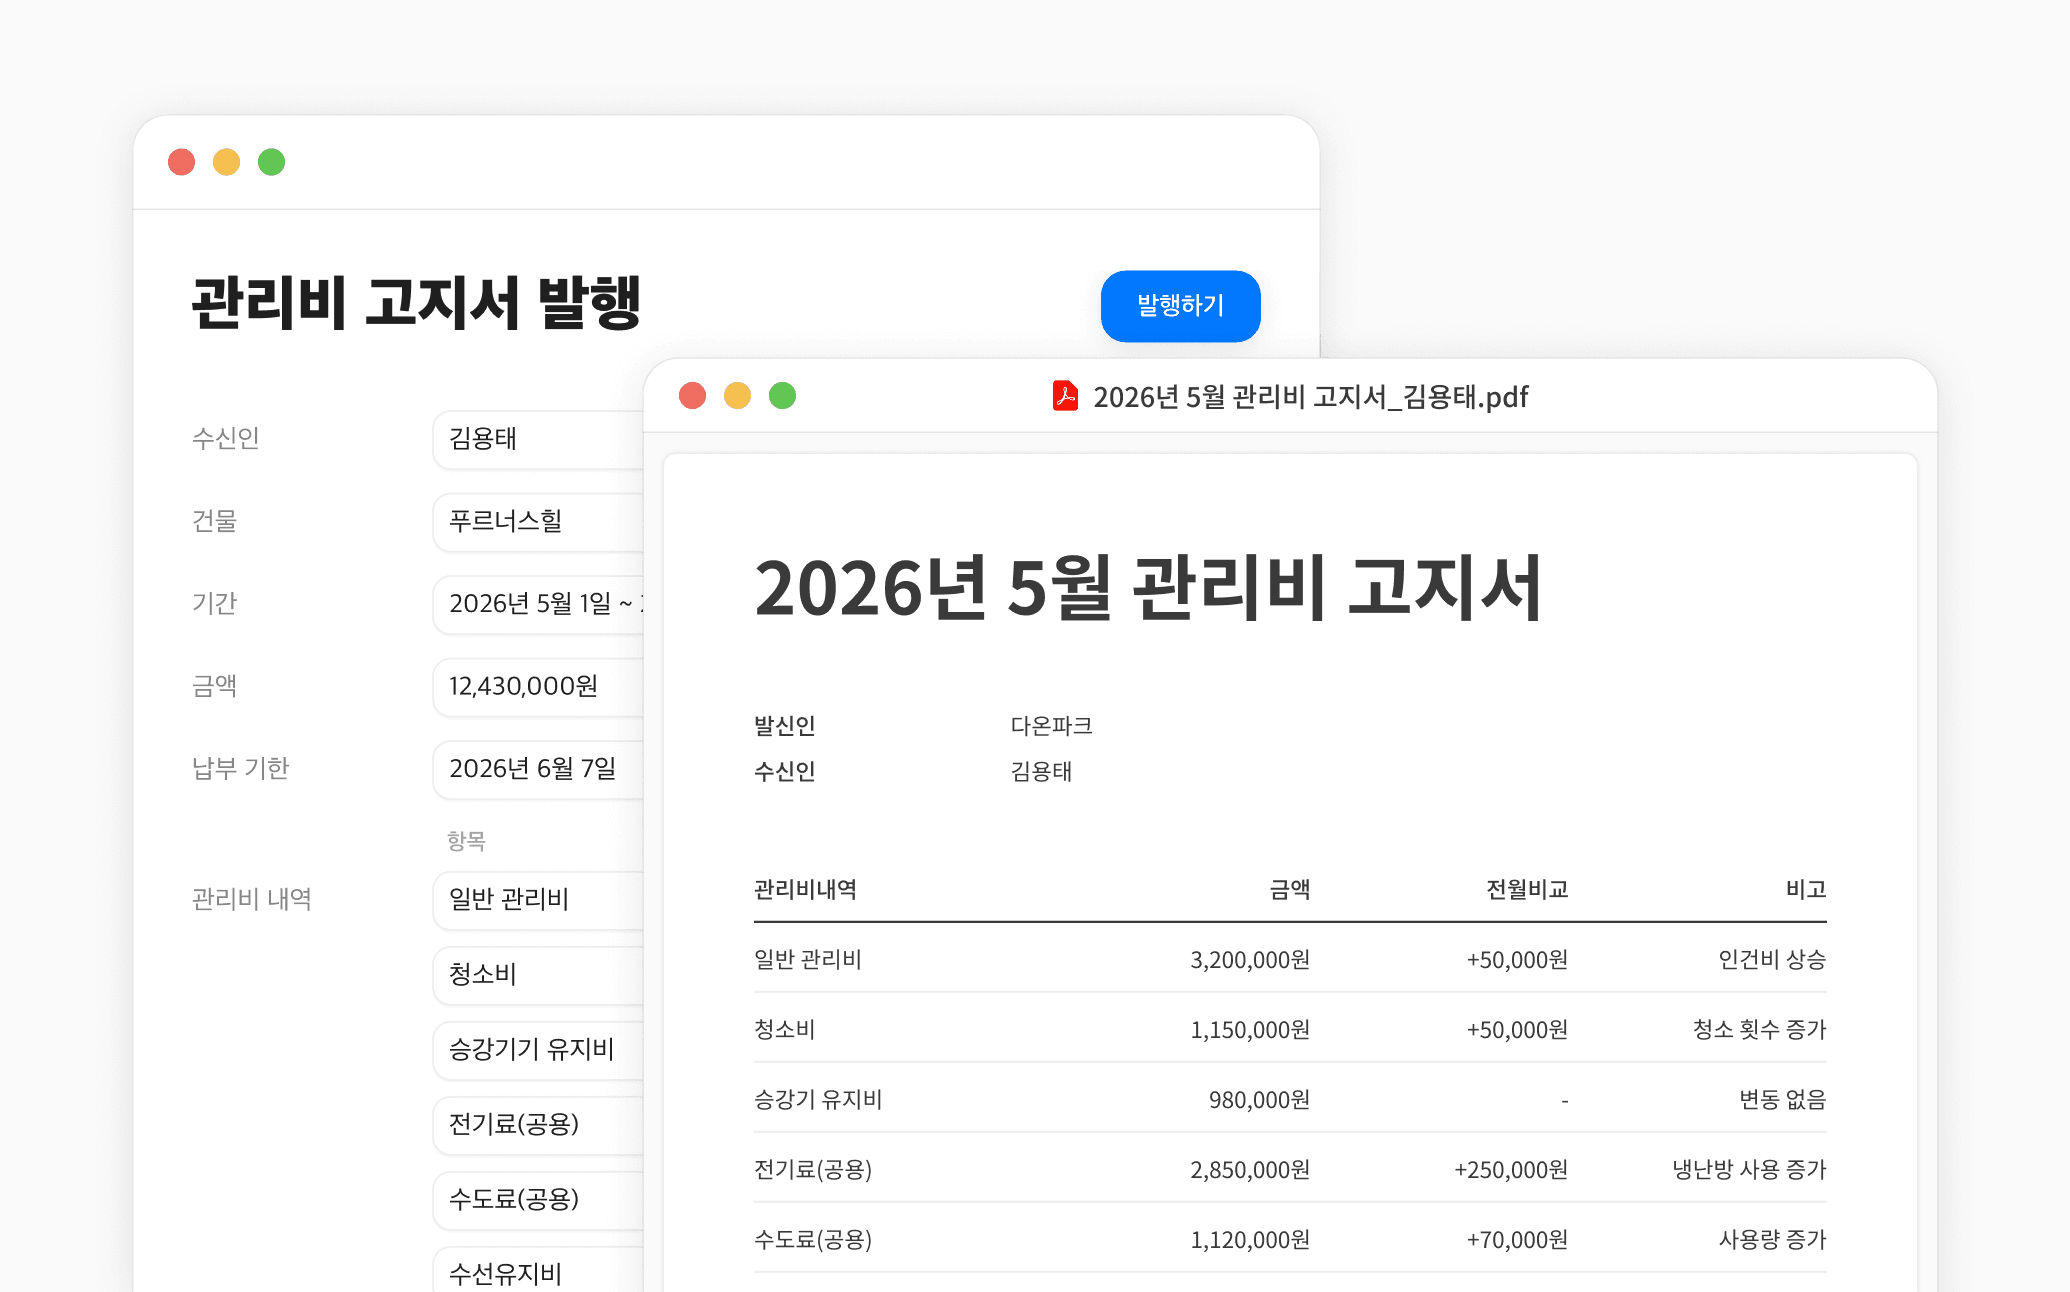Click green zoom dot of 고지서 발행 window
Screen dimensions: 2070x1292
click(271, 162)
